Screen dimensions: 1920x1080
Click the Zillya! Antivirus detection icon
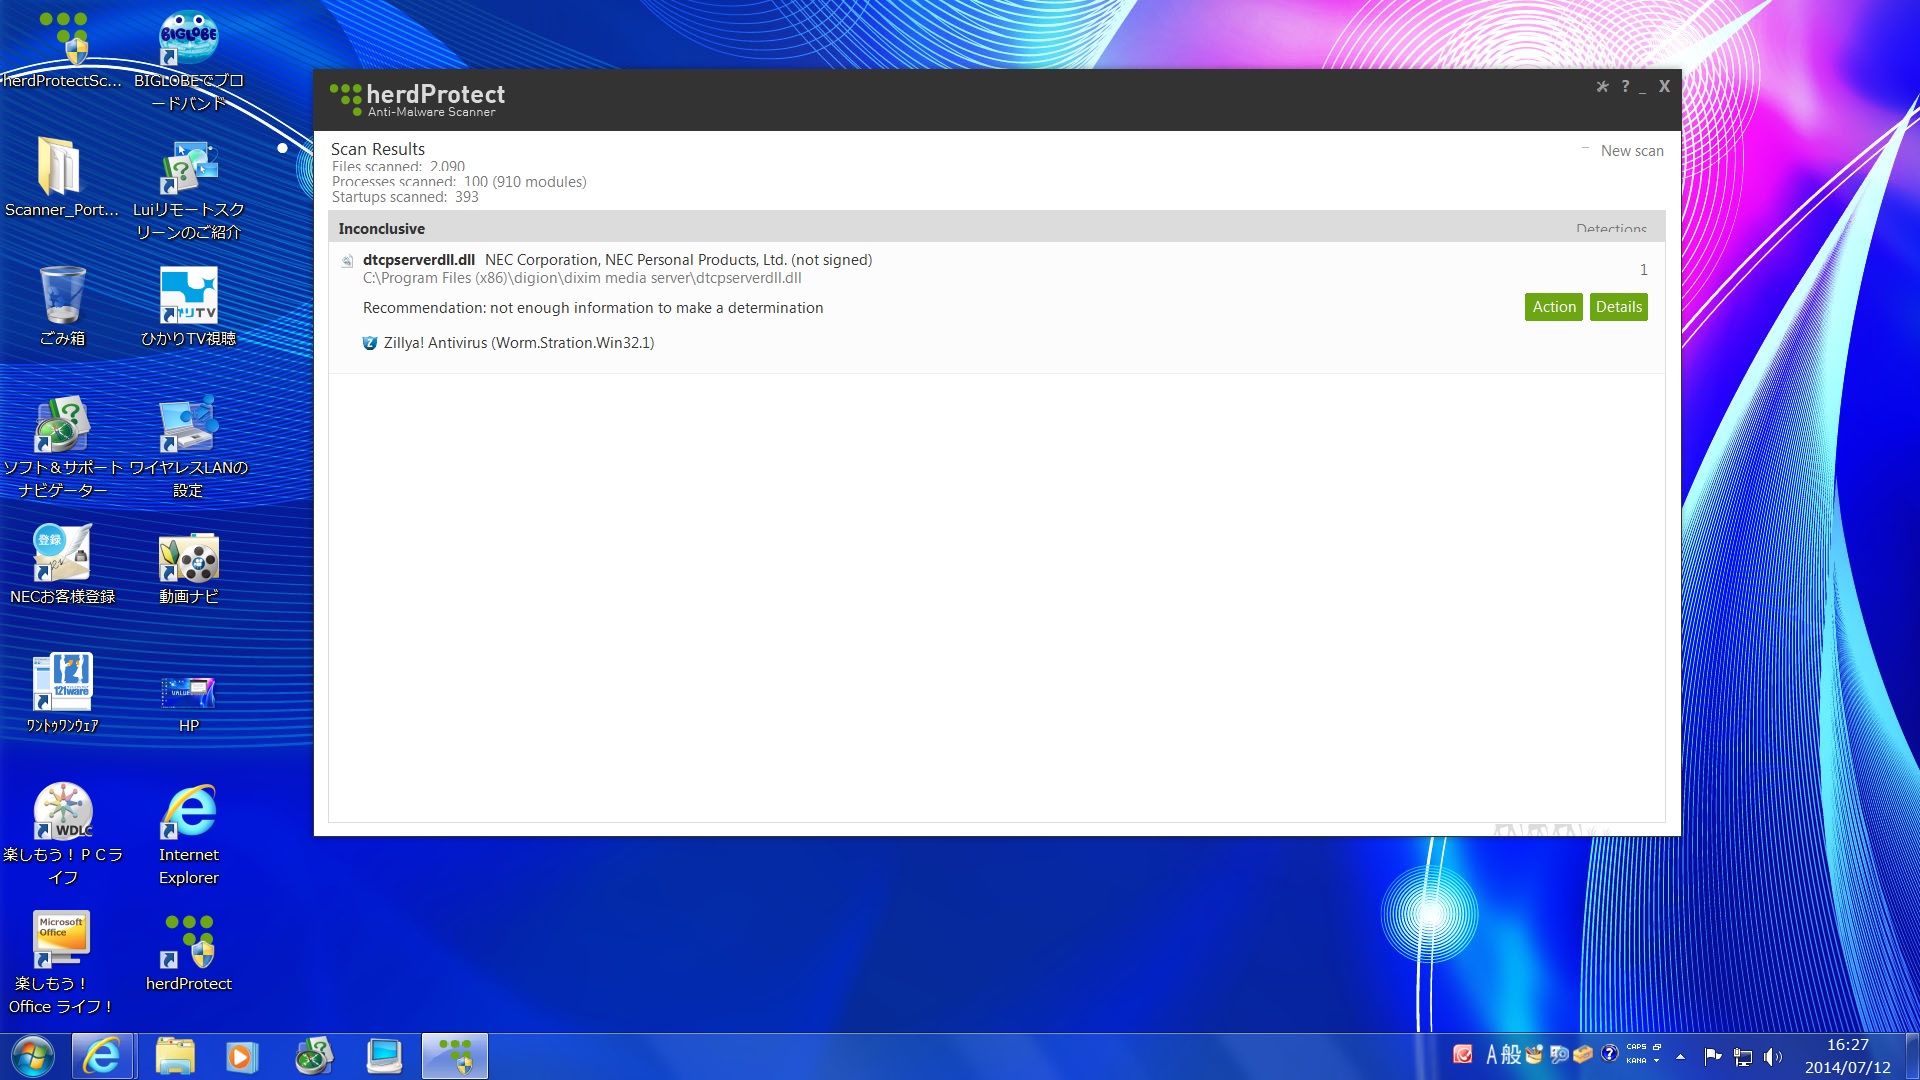point(370,343)
